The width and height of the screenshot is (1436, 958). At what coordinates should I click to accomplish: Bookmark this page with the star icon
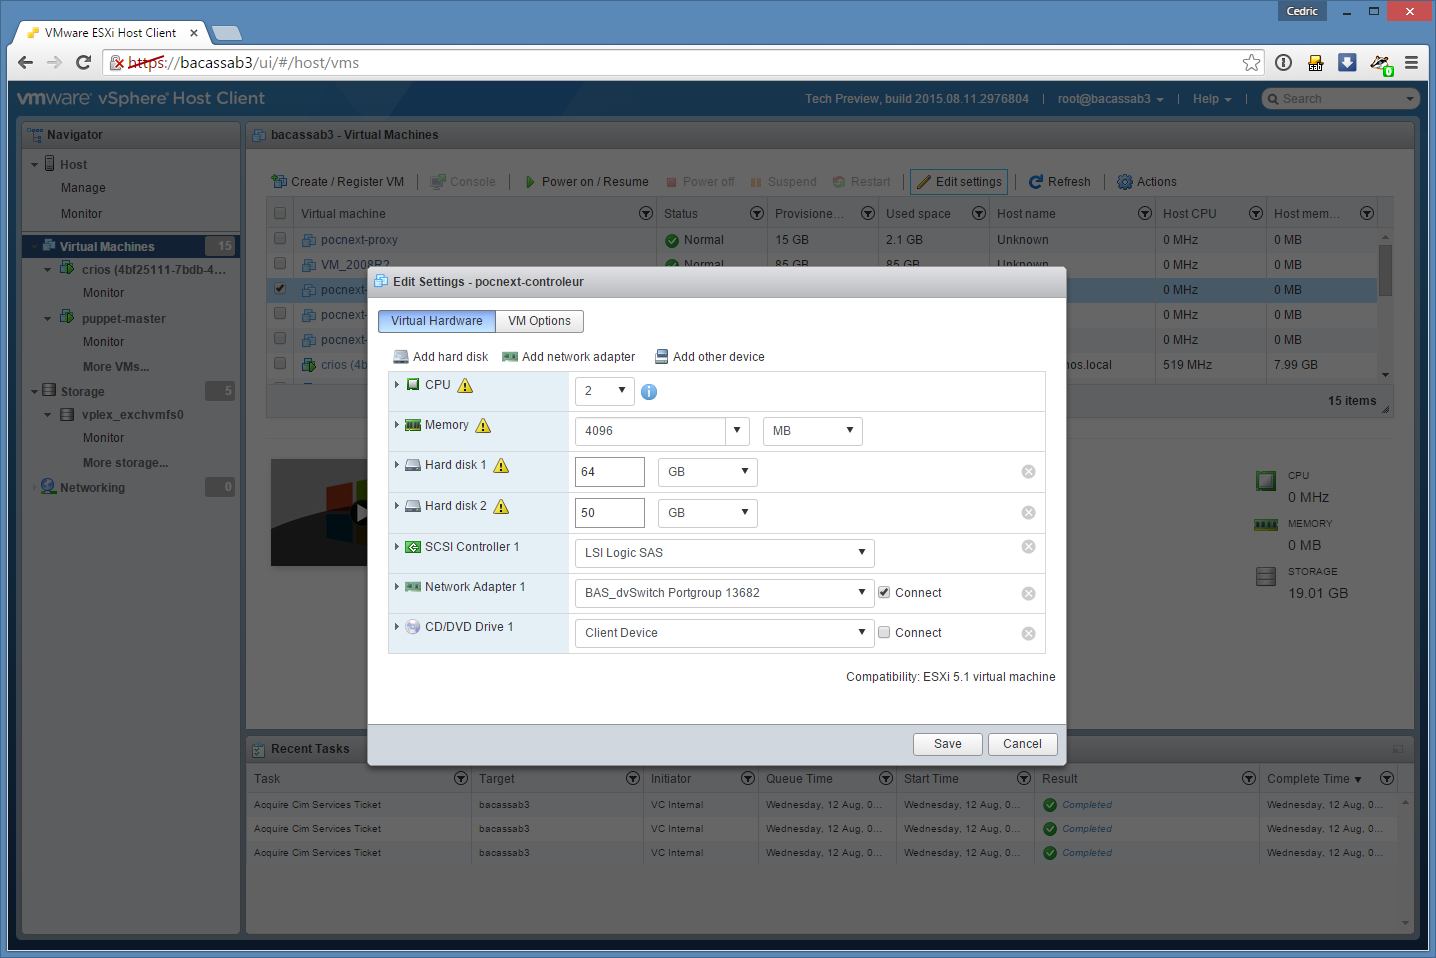click(x=1251, y=63)
